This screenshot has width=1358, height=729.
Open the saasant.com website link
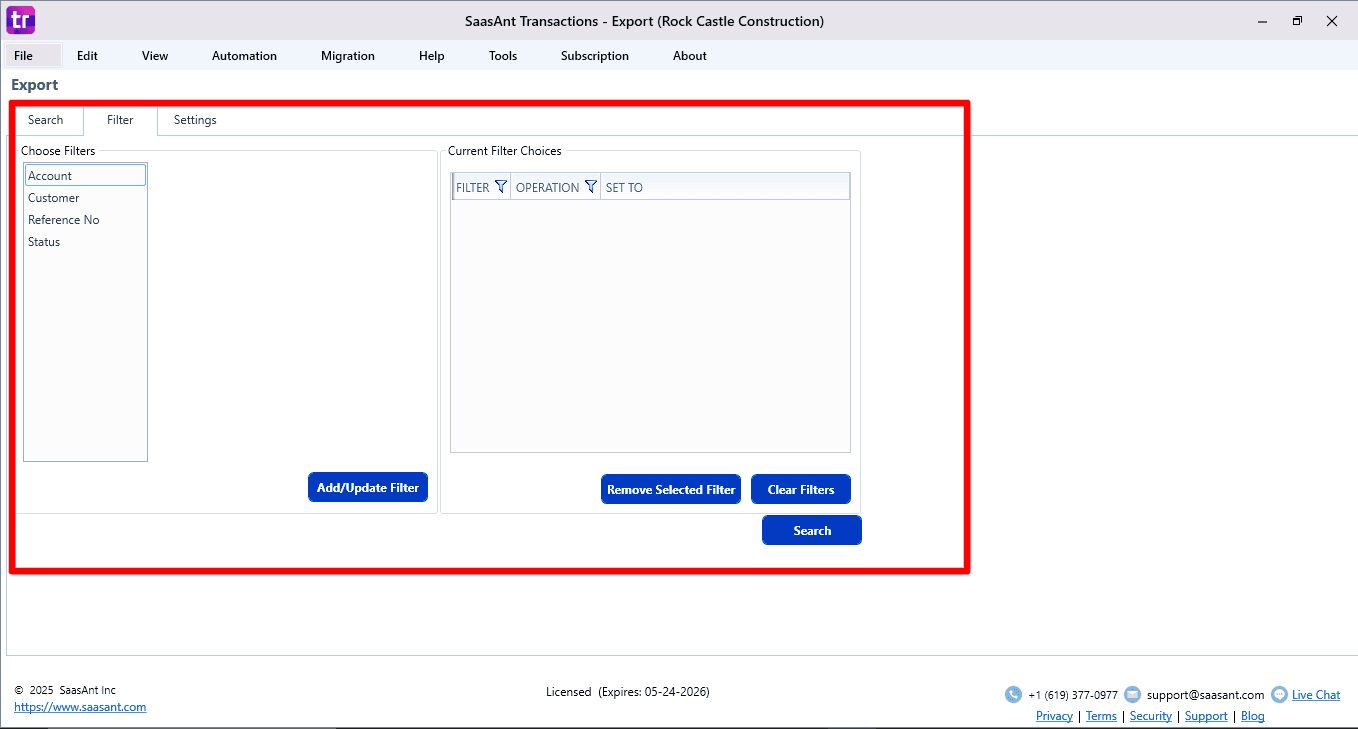coord(79,706)
